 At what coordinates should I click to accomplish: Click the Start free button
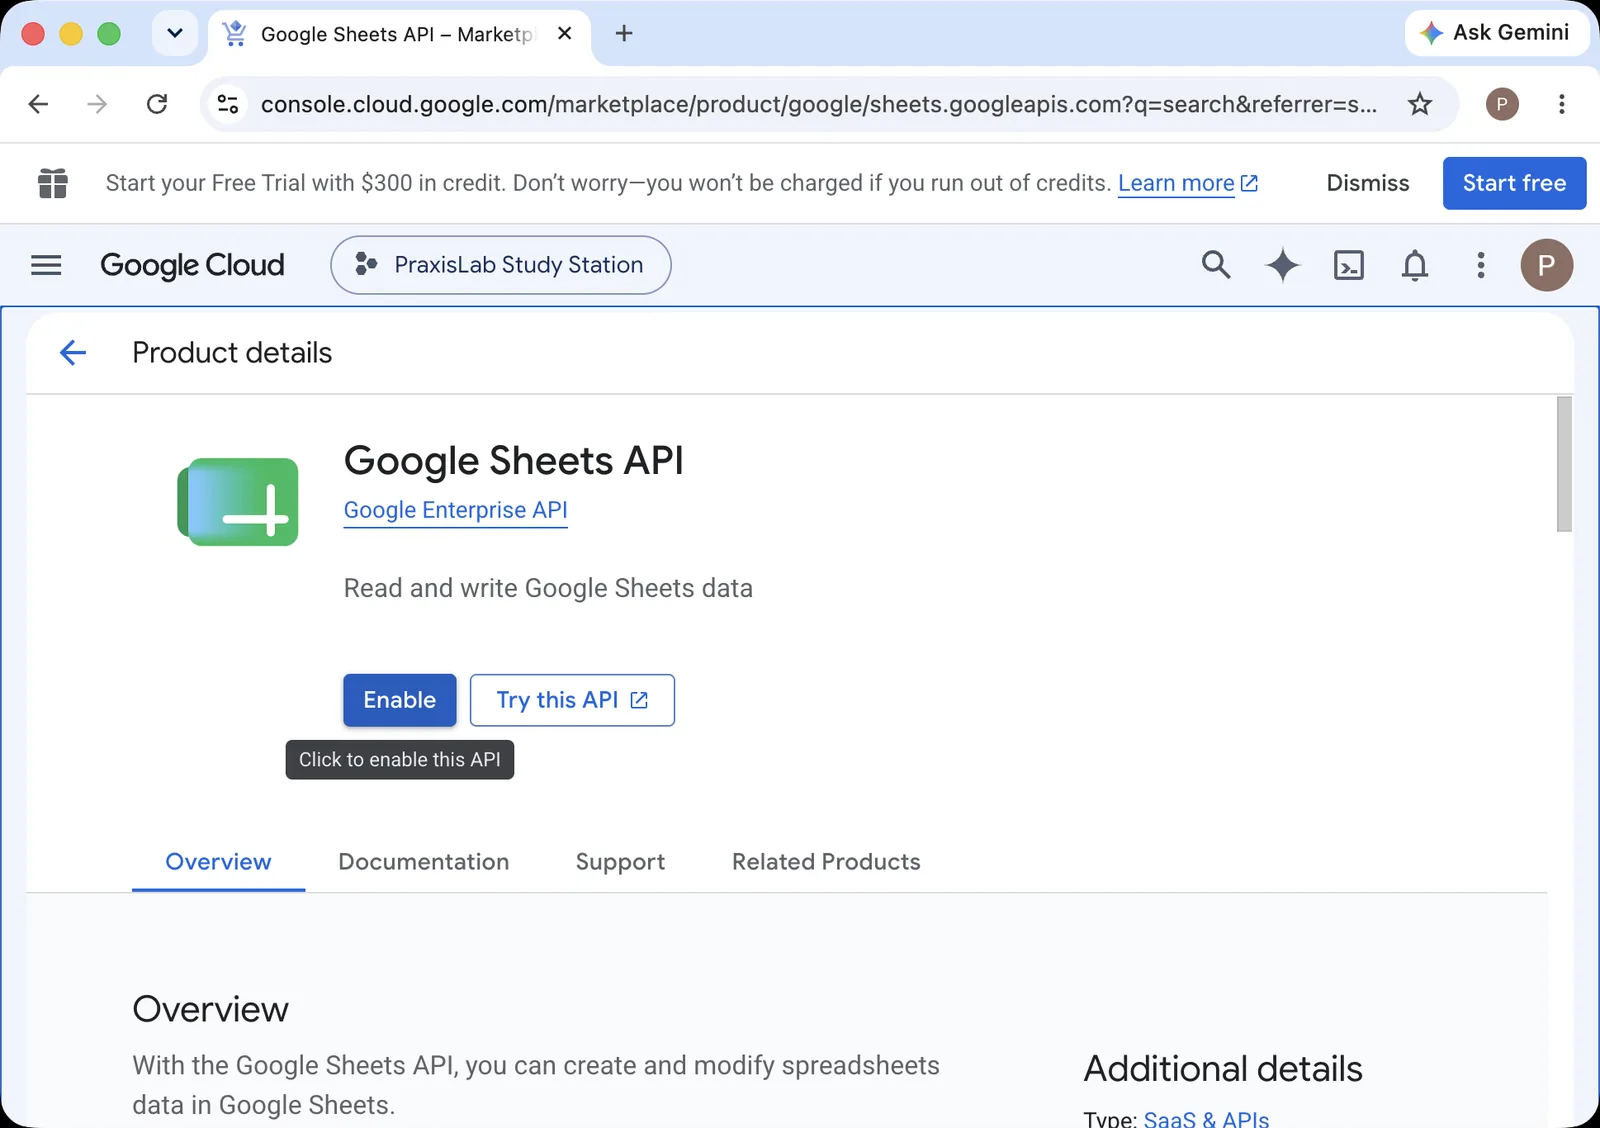point(1514,183)
